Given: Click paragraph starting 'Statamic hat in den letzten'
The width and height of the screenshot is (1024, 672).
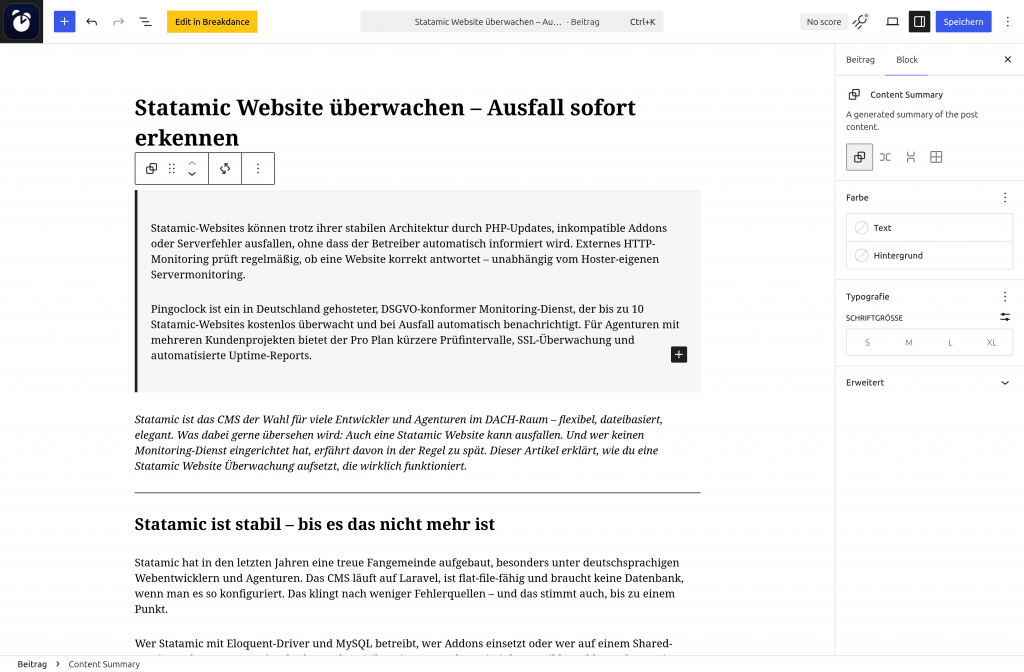Looking at the screenshot, I should click(409, 586).
